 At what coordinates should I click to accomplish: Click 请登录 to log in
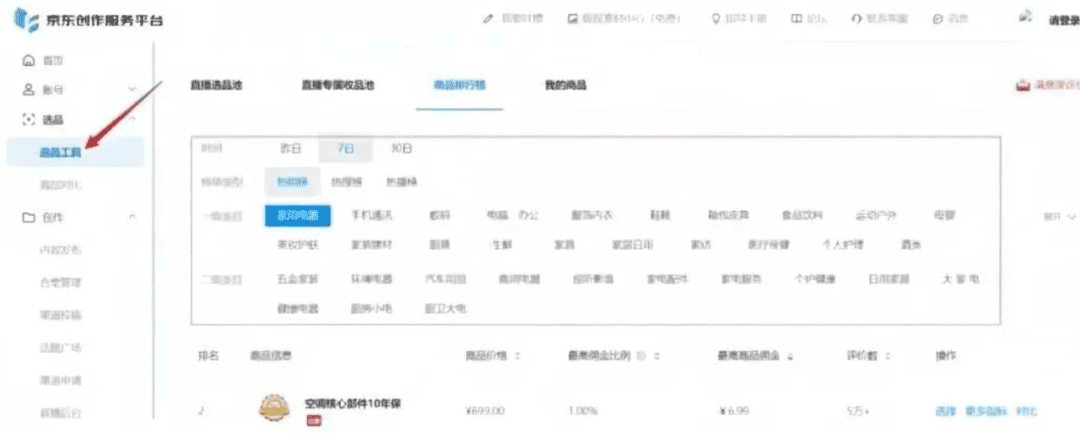point(1062,20)
